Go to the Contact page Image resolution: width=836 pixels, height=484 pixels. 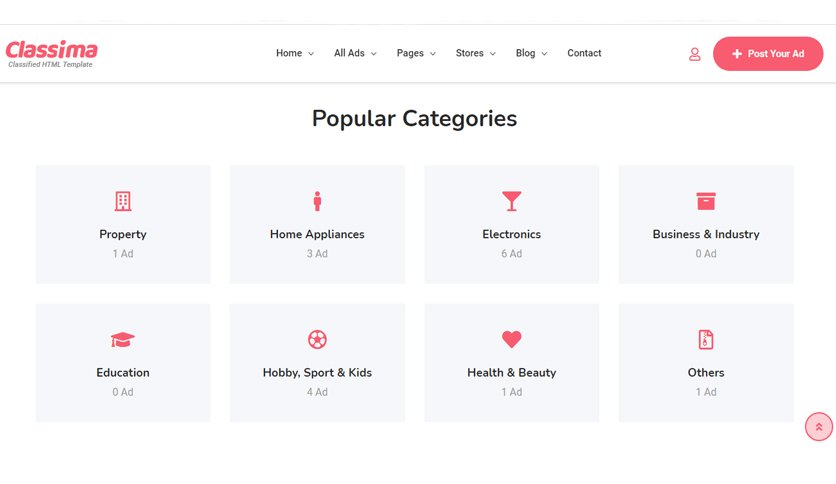point(584,53)
